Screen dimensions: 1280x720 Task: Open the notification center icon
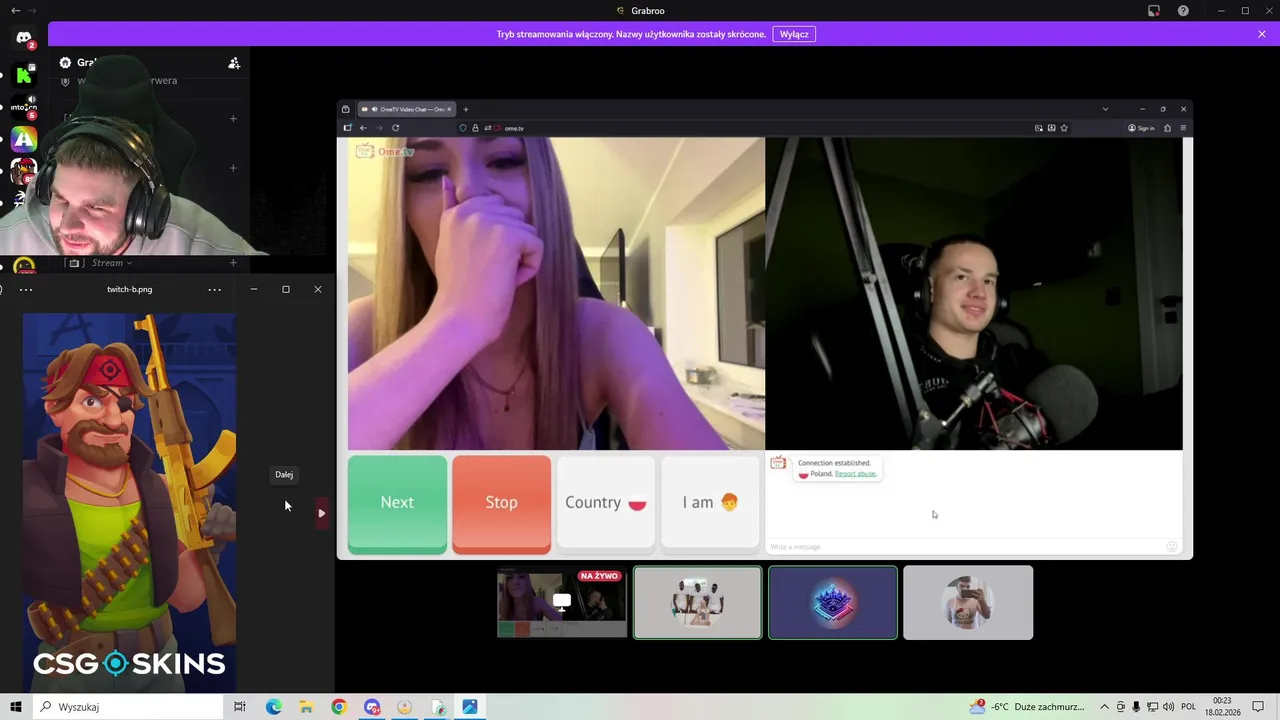pos(1259,707)
